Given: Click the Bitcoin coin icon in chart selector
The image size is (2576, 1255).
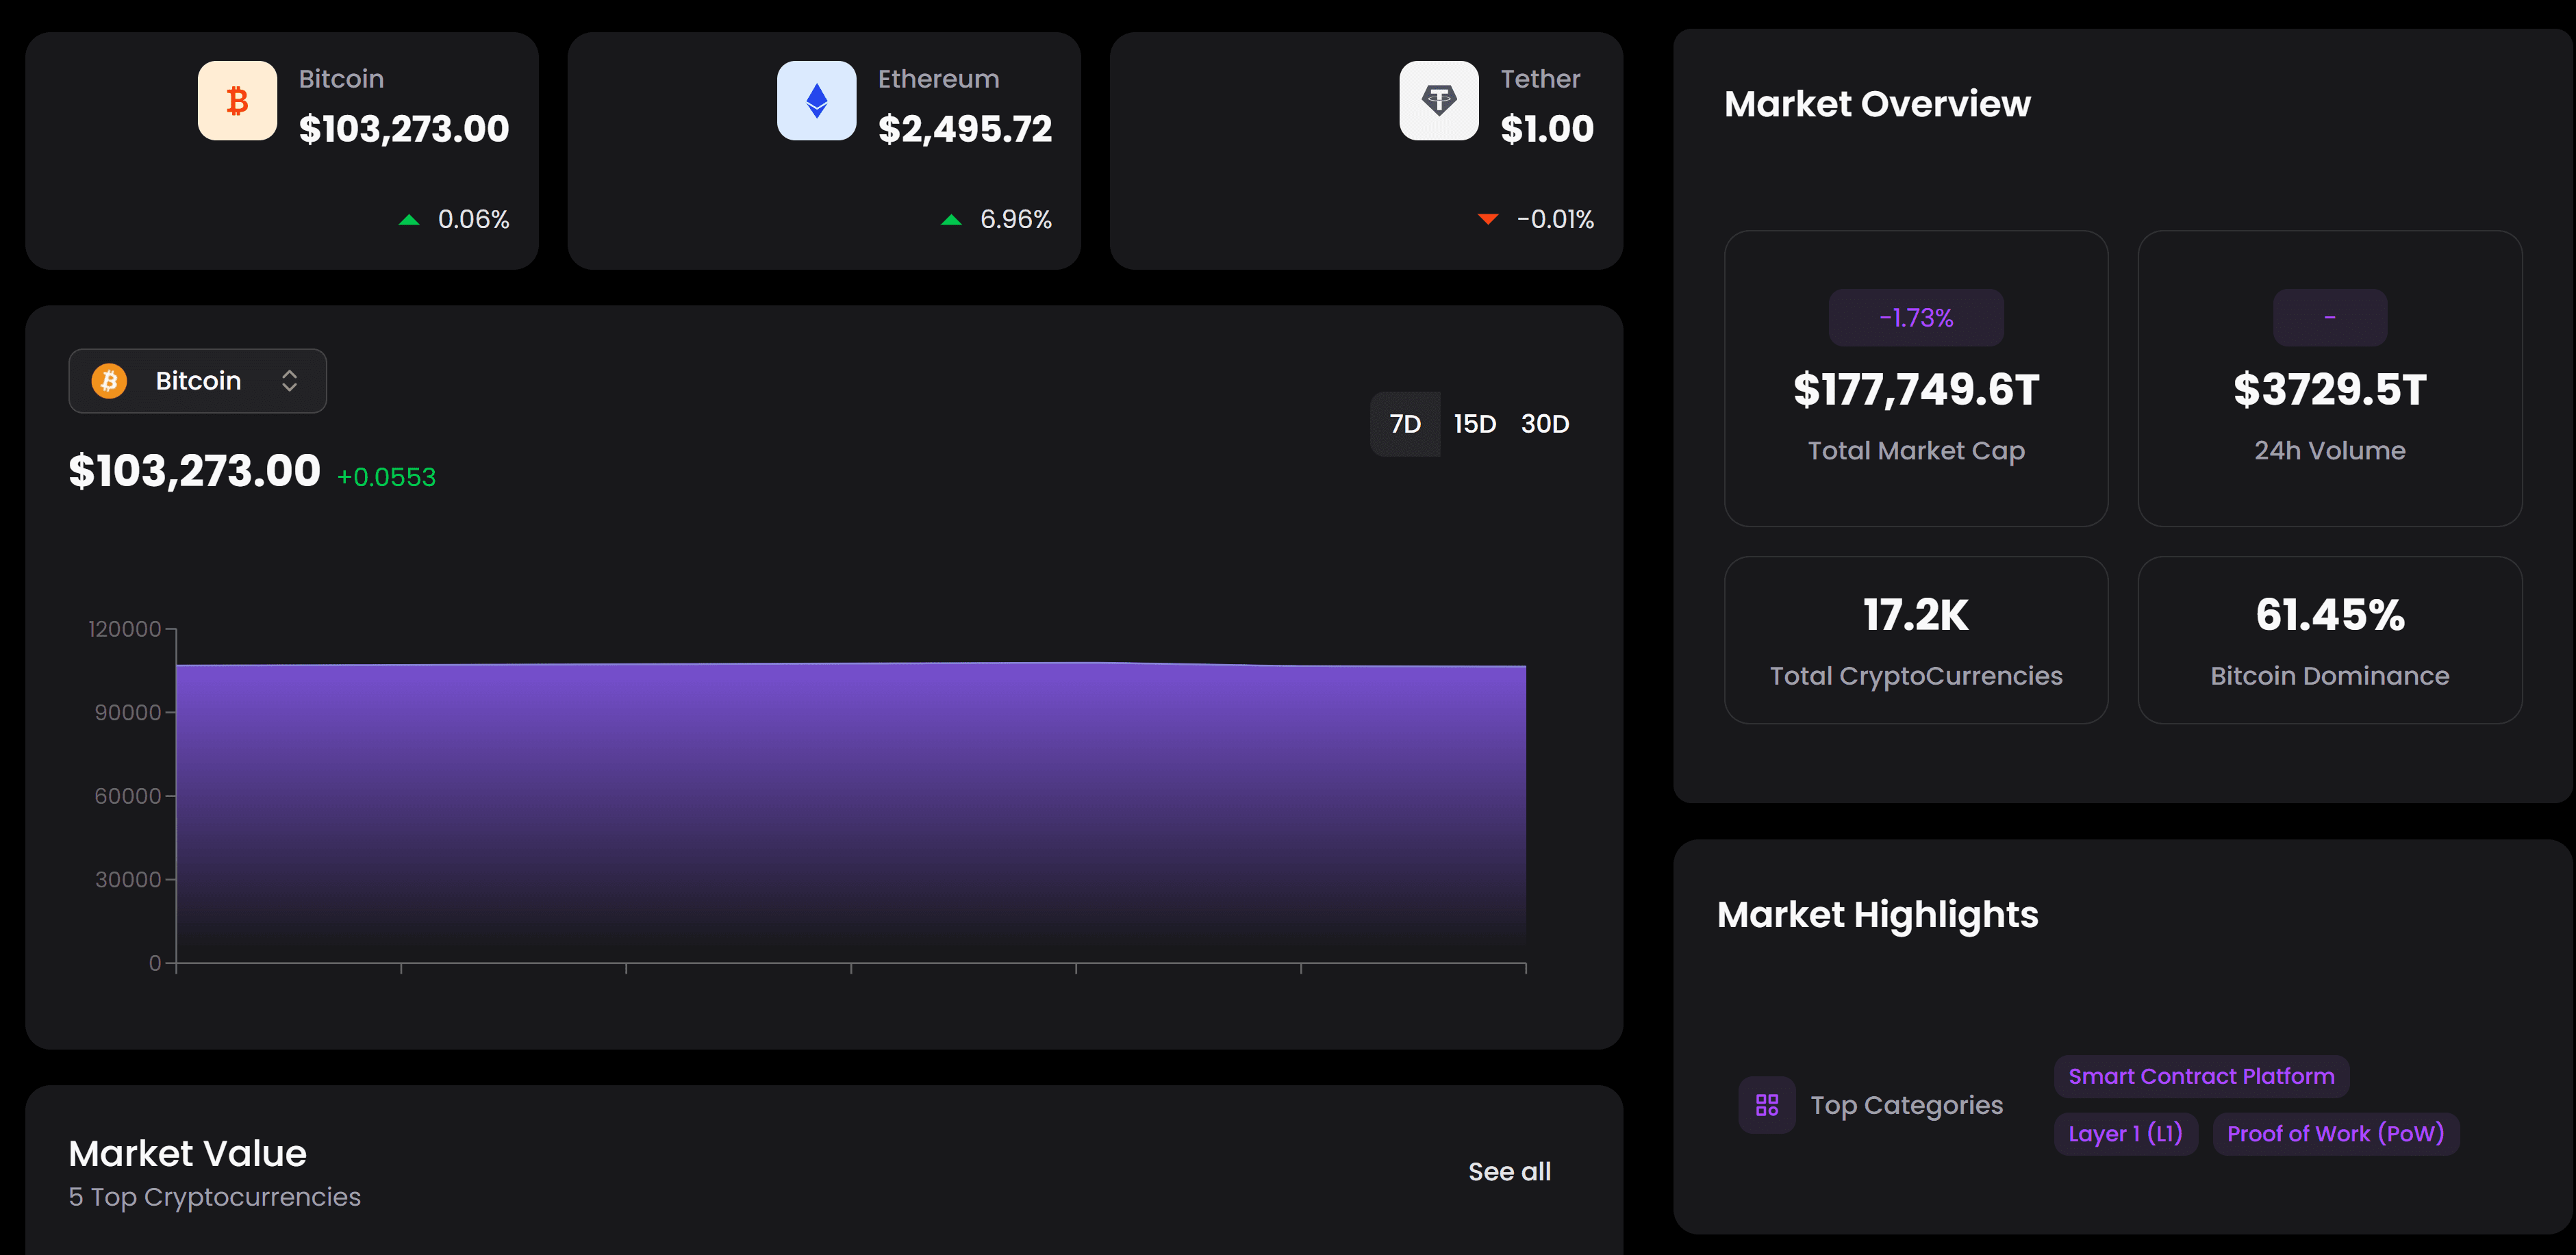Looking at the screenshot, I should tap(109, 381).
